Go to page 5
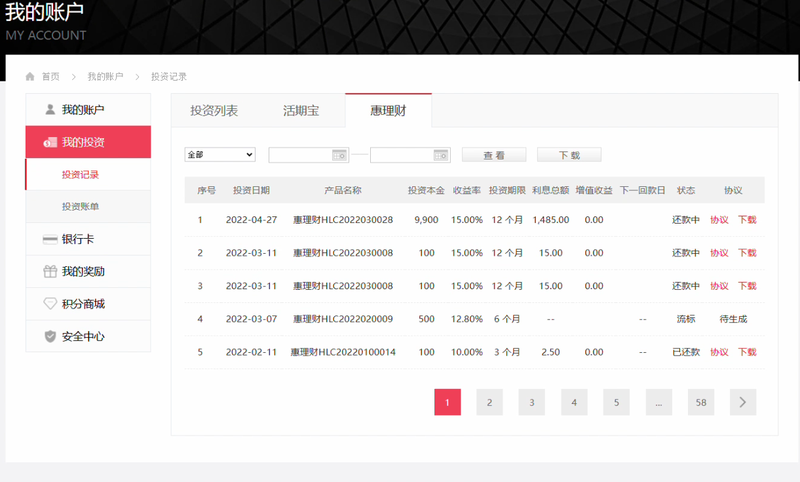Image resolution: width=800 pixels, height=482 pixels. pos(616,402)
